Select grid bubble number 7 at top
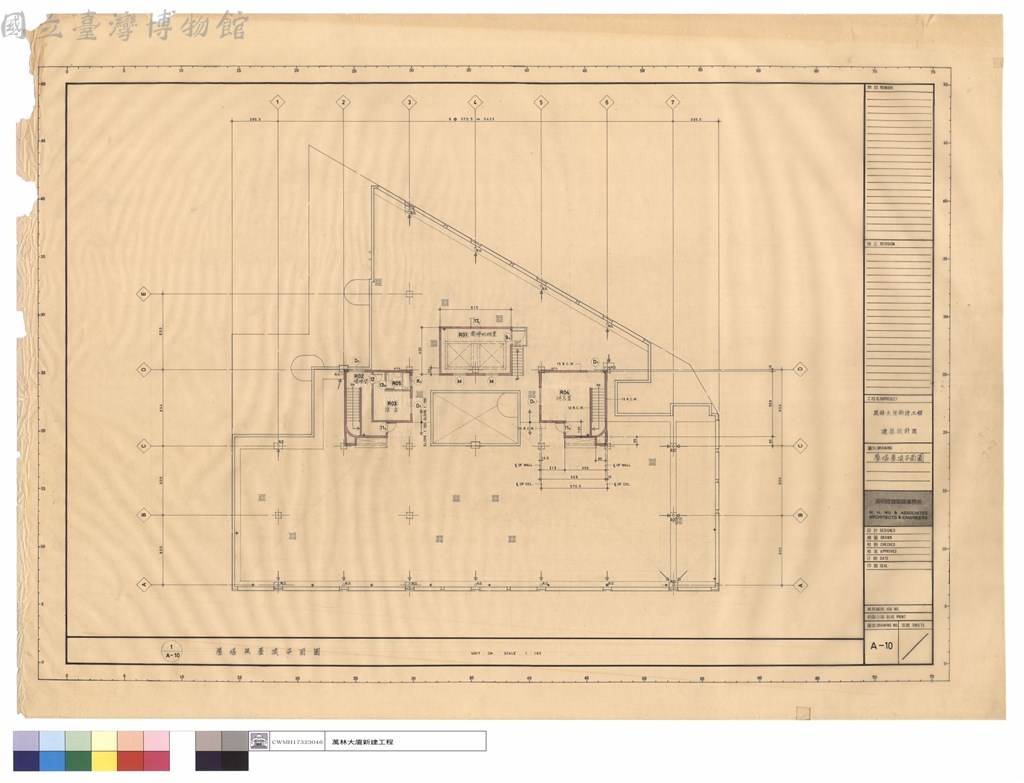Image resolution: width=1024 pixels, height=783 pixels. (x=673, y=103)
